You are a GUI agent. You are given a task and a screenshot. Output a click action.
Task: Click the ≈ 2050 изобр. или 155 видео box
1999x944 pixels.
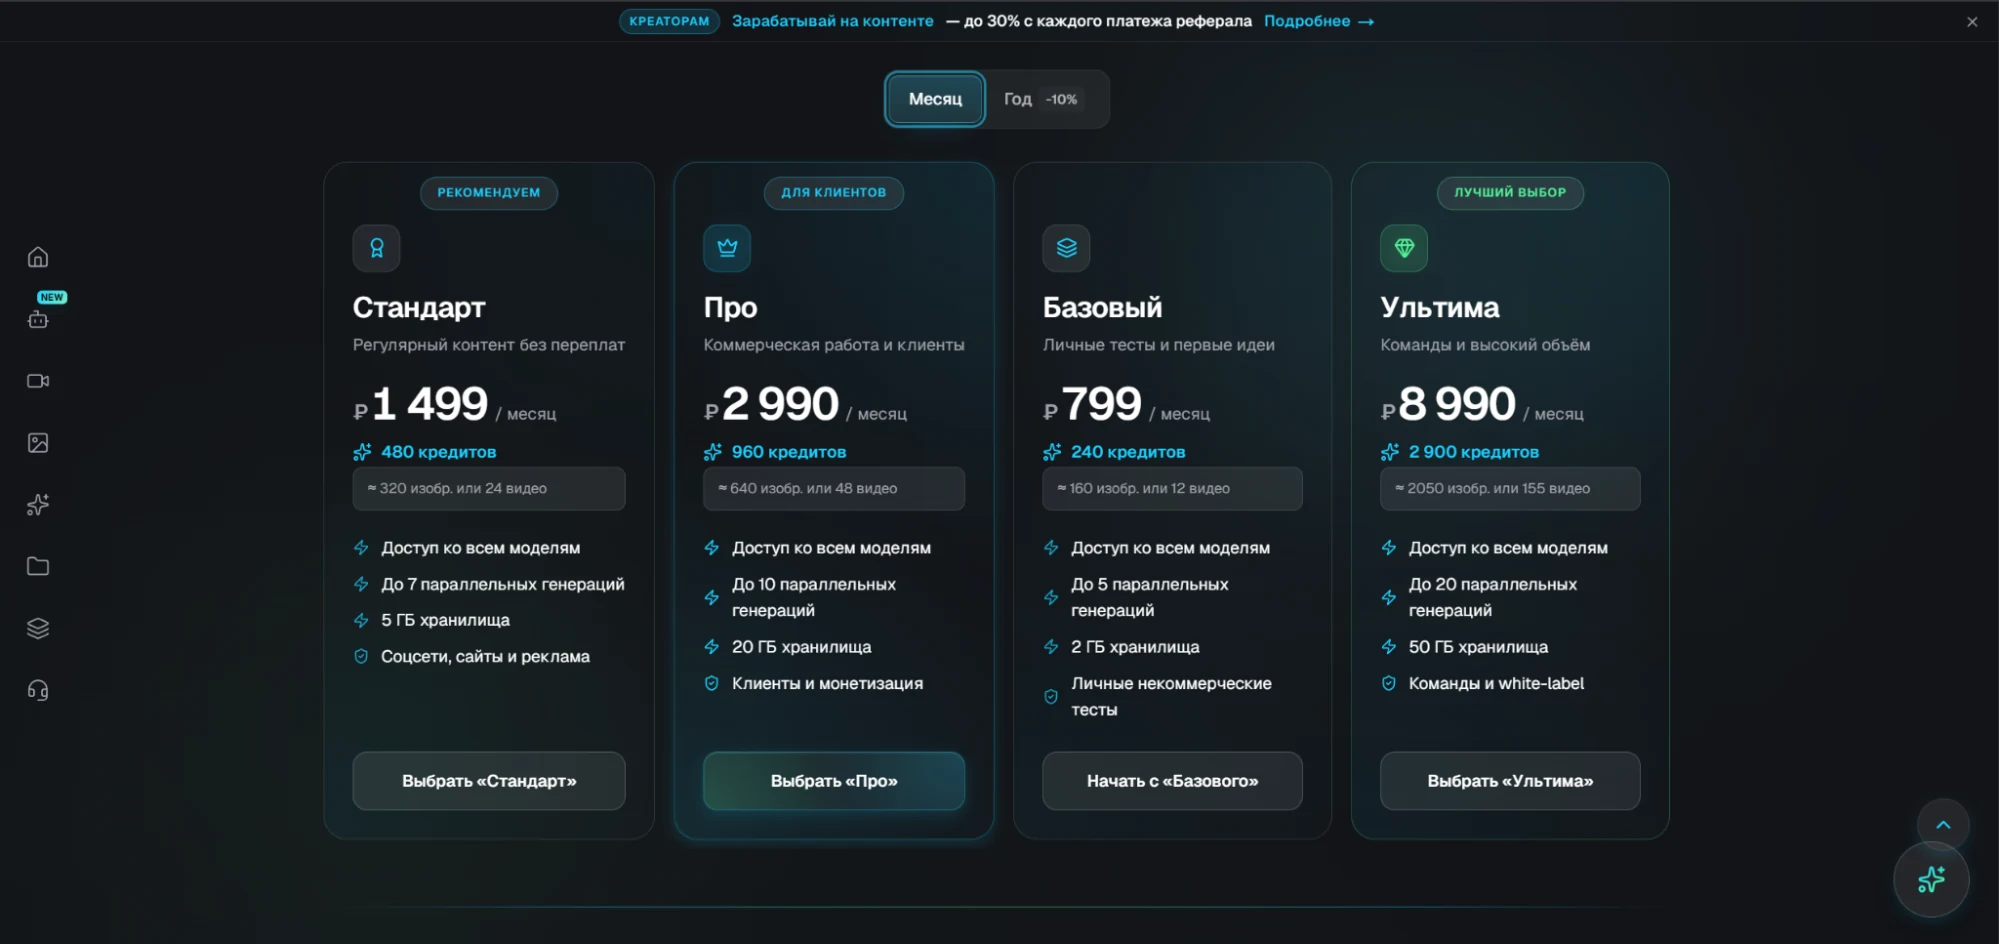coord(1510,489)
